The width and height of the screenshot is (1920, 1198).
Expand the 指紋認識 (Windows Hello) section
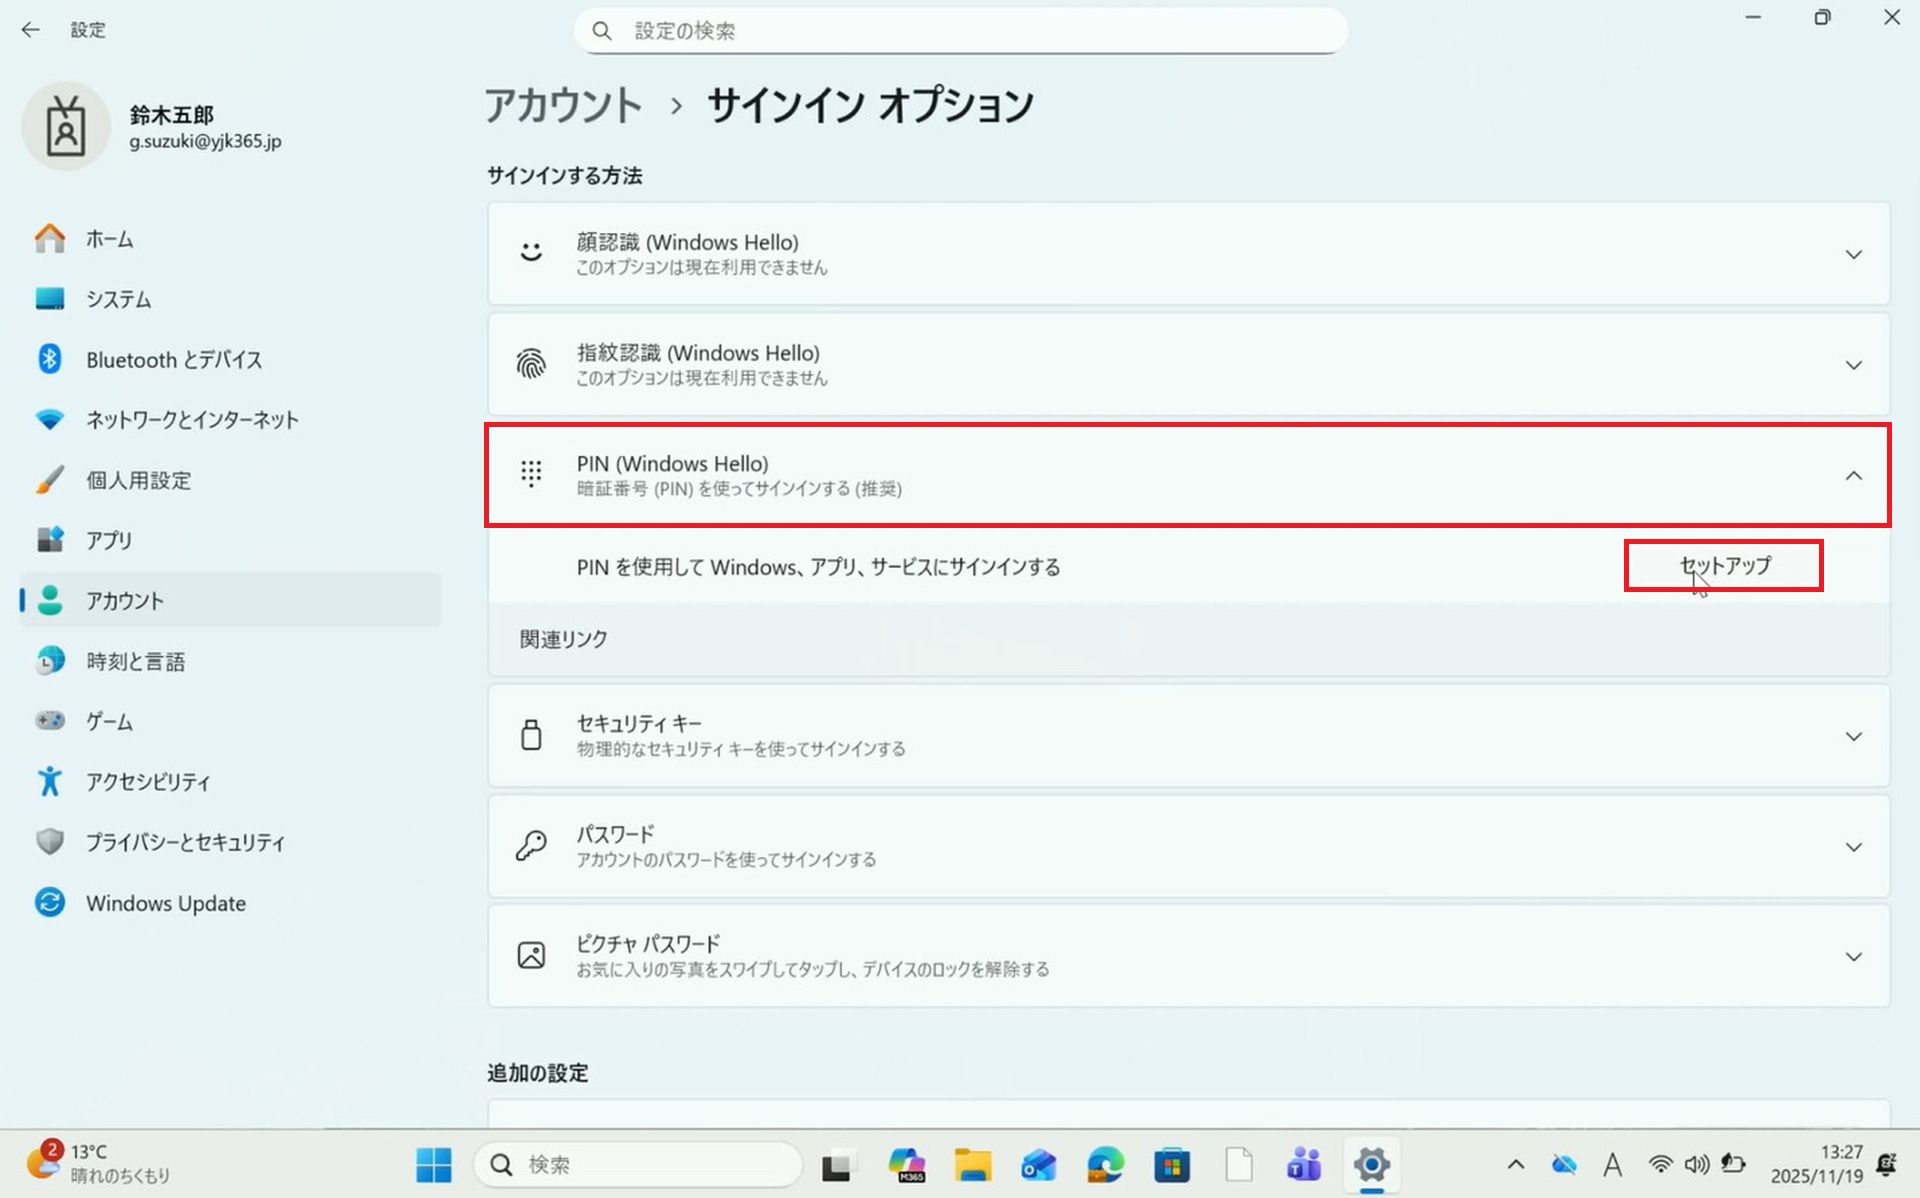pyautogui.click(x=1853, y=365)
